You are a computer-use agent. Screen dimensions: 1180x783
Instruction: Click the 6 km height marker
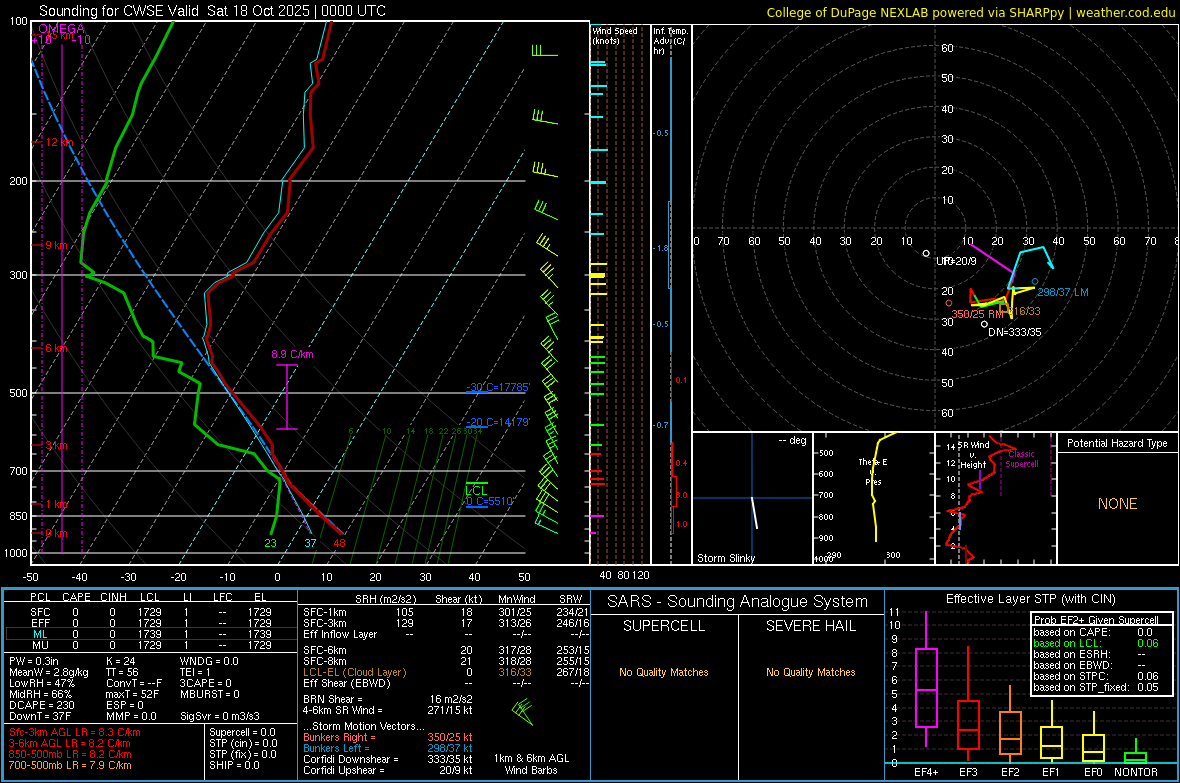tap(57, 349)
